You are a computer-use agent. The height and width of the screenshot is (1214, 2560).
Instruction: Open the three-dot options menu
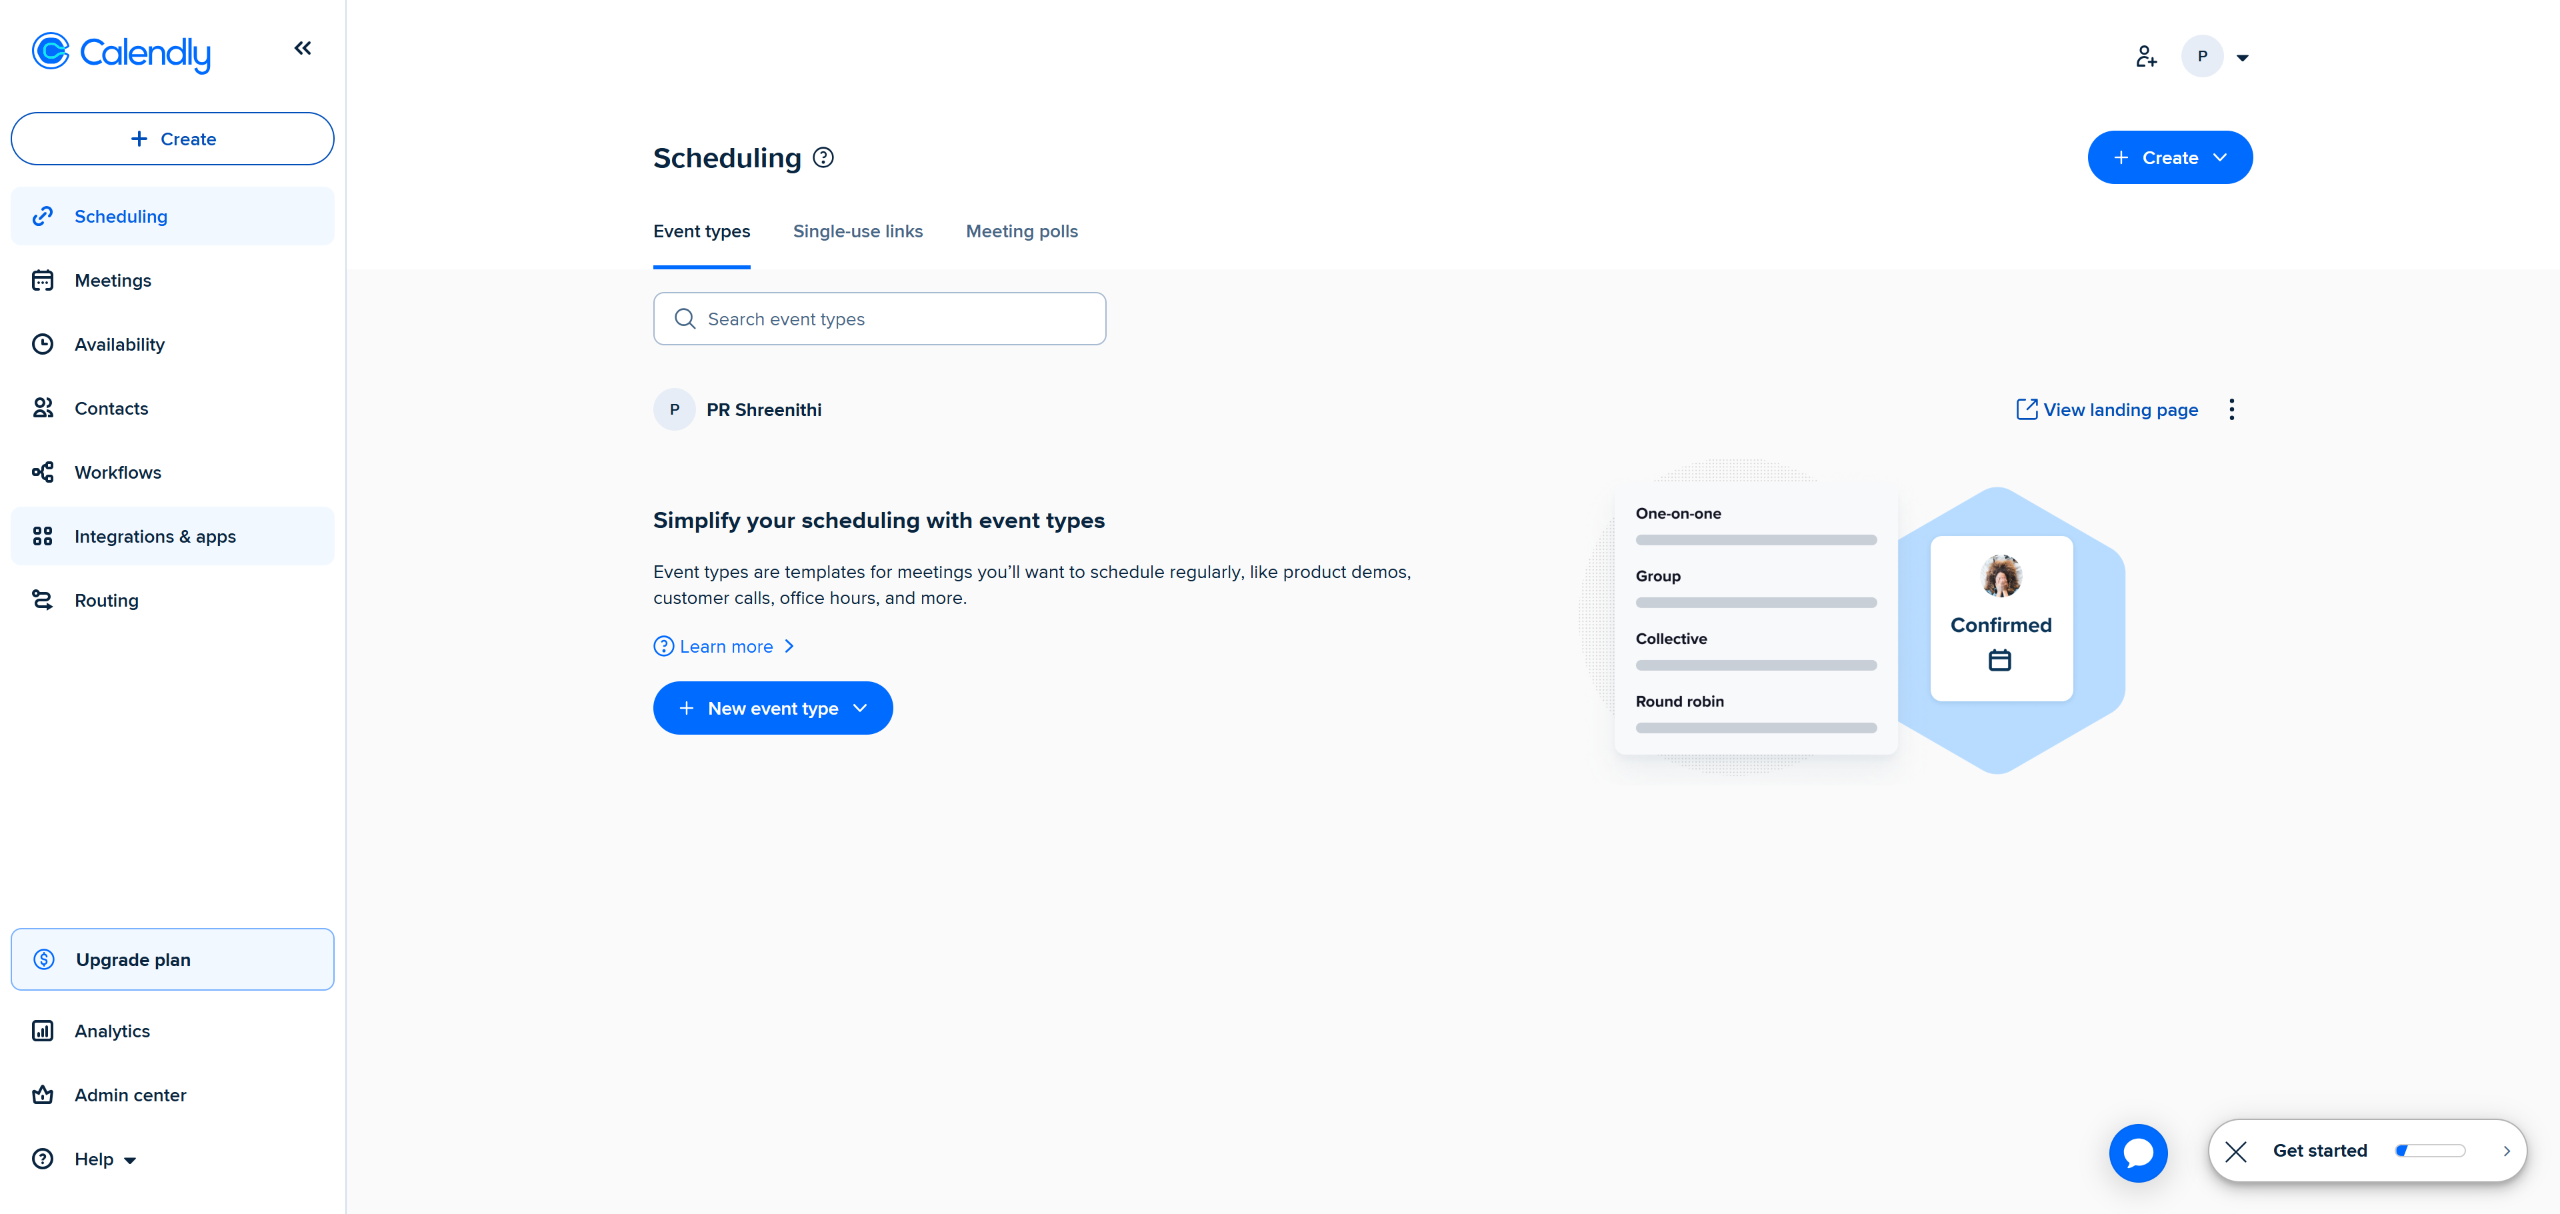2232,409
